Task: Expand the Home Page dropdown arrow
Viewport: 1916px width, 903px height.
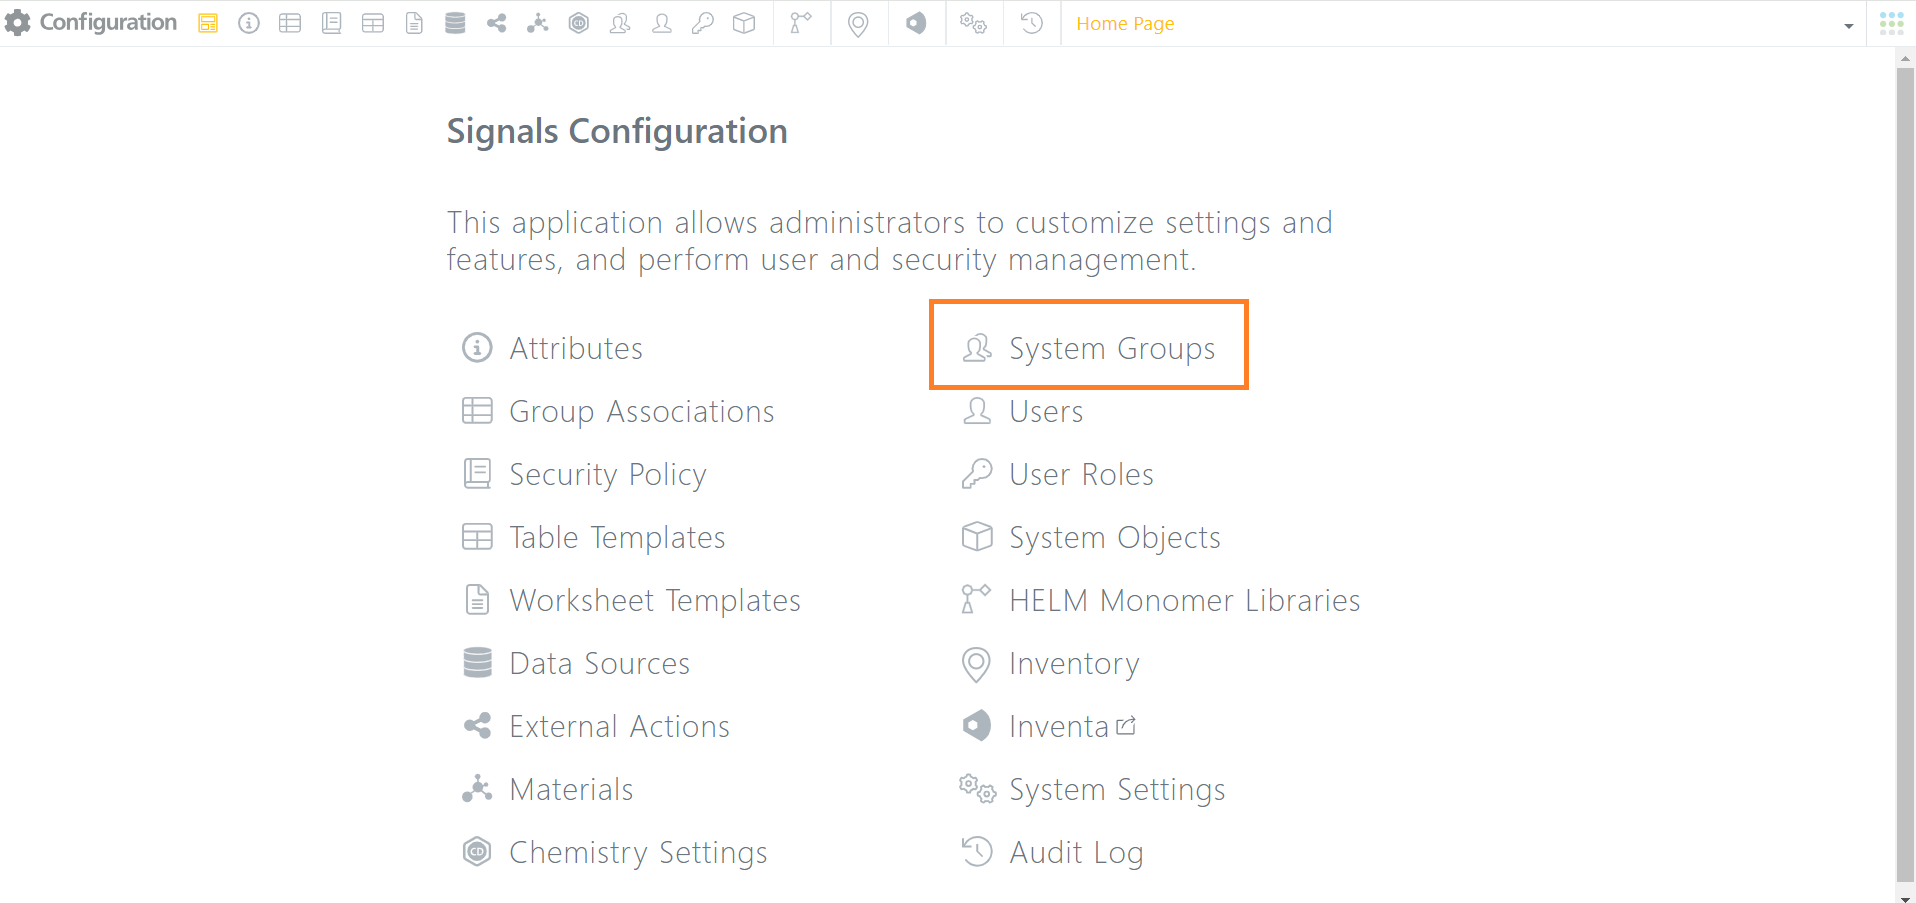Action: [x=1848, y=26]
